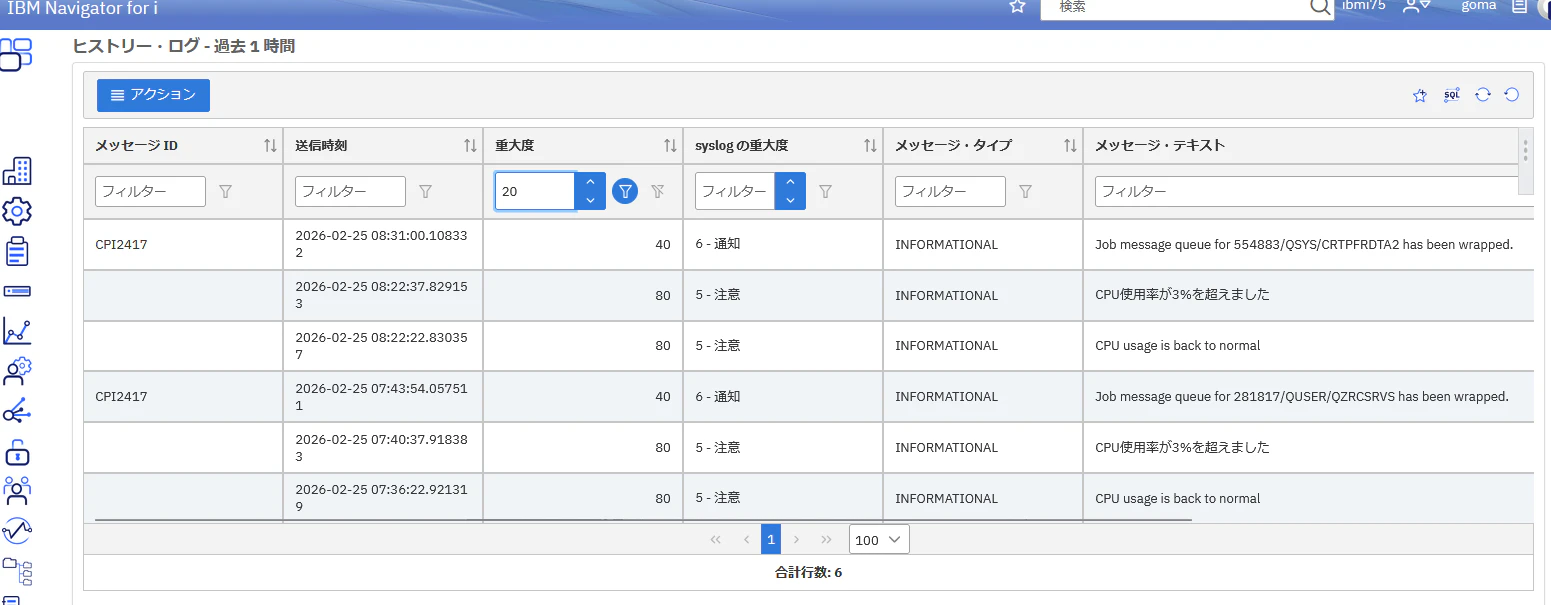Click the メッセージ・タイプ filter field

[x=950, y=191]
